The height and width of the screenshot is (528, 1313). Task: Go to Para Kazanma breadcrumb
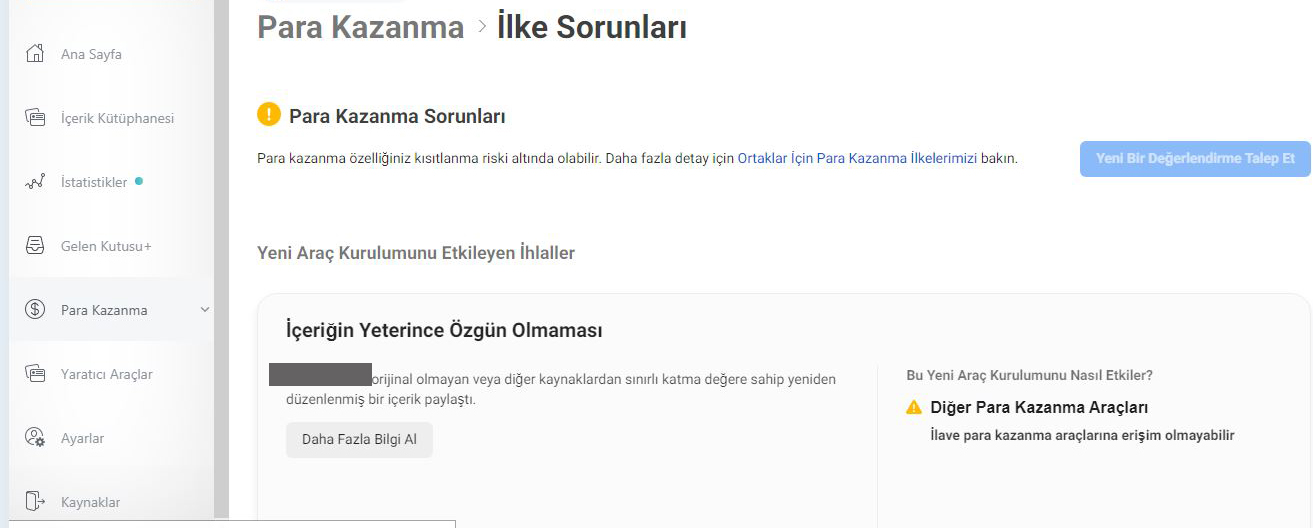(x=361, y=27)
